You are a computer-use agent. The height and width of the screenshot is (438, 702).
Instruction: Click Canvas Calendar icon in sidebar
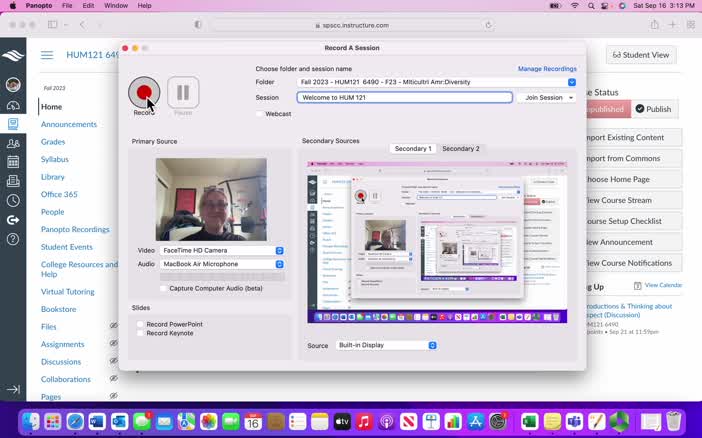[x=12, y=162]
